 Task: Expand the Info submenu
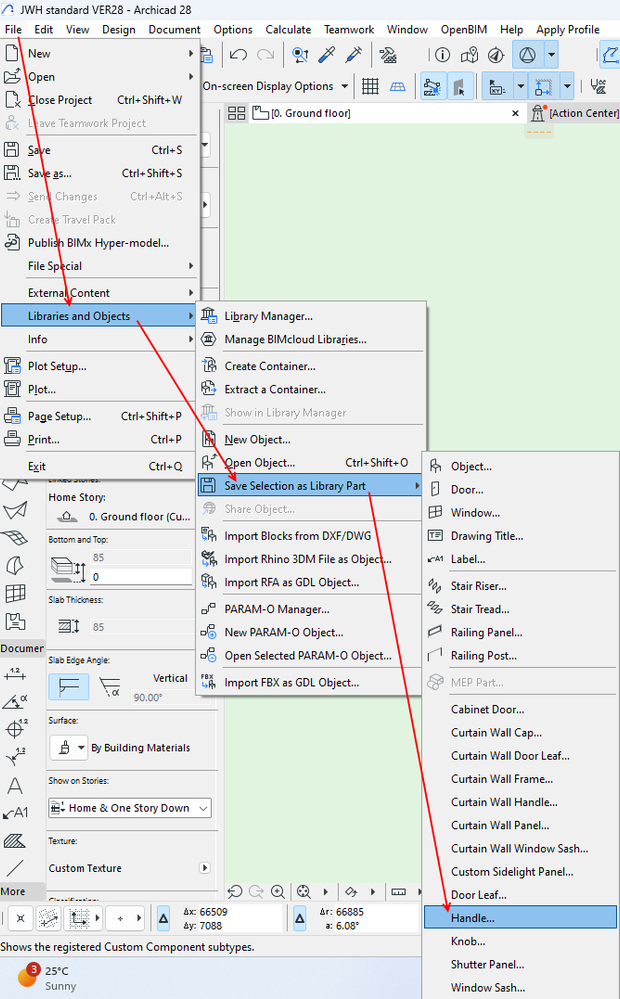100,340
